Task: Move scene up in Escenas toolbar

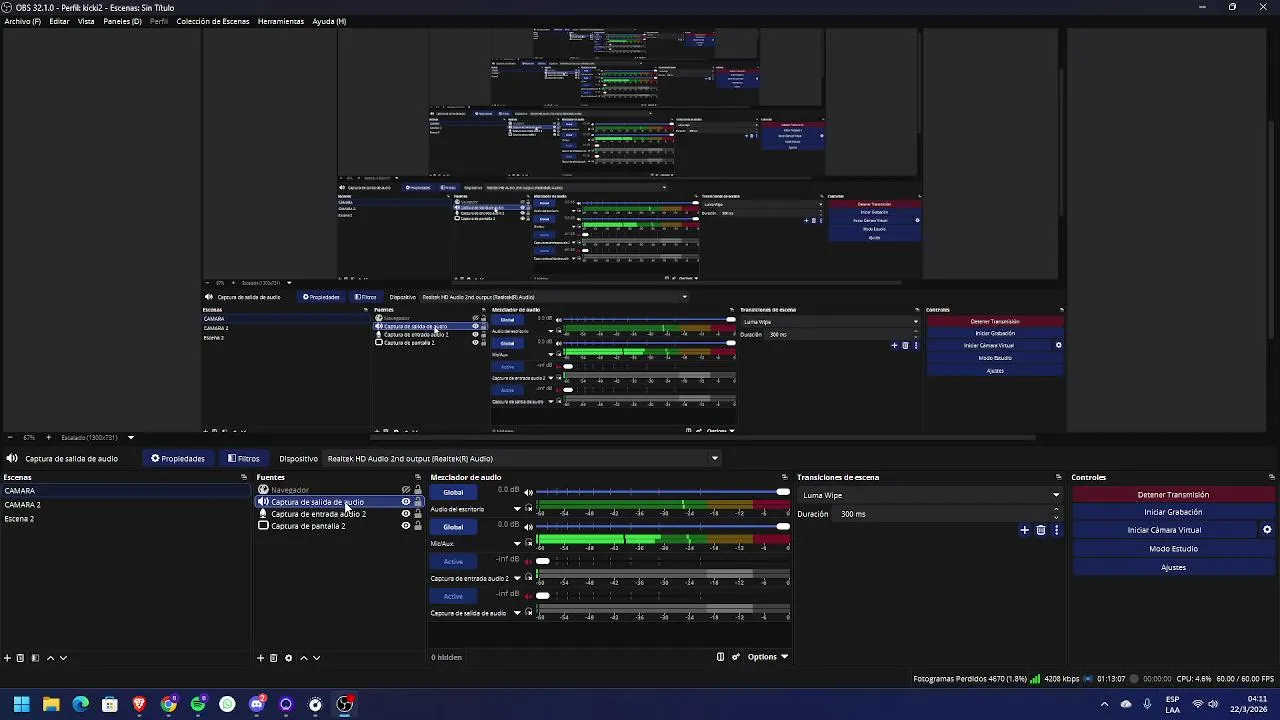Action: point(50,658)
